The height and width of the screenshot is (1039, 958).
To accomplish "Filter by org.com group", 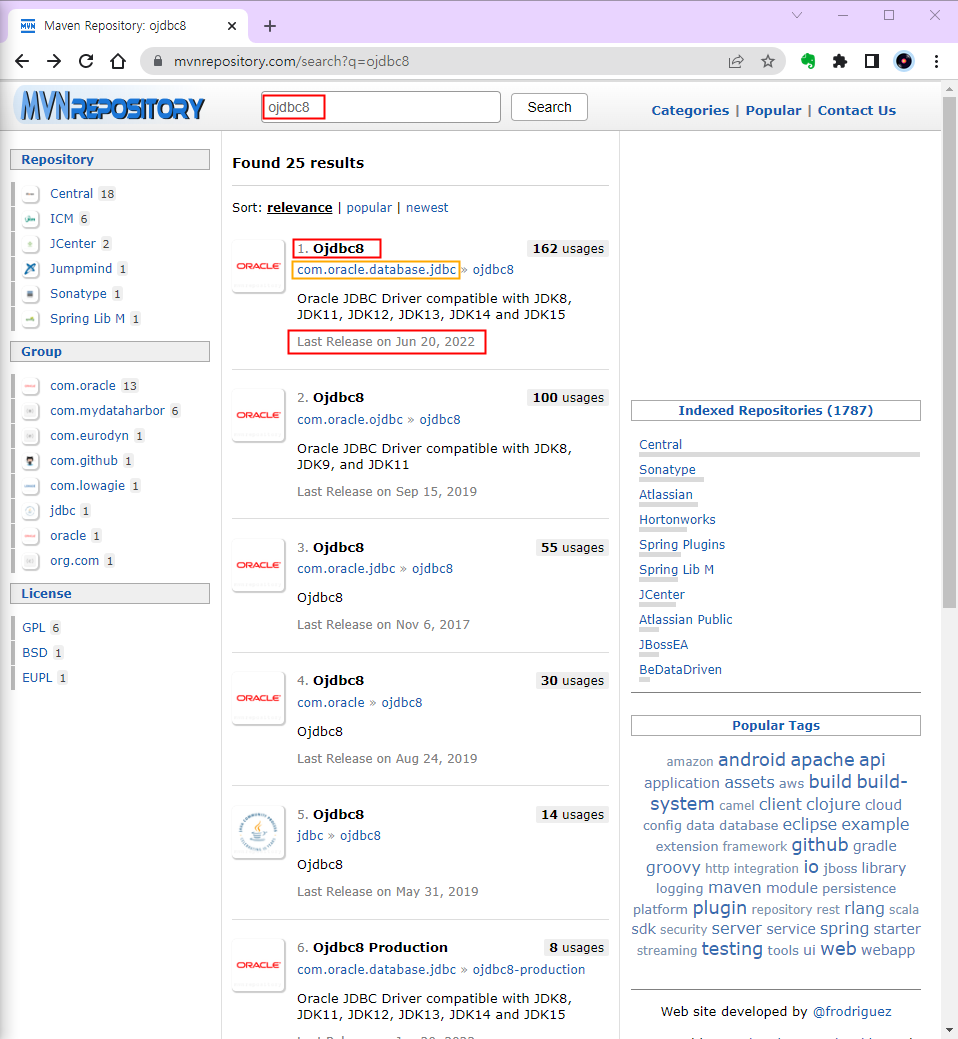I will [x=74, y=561].
